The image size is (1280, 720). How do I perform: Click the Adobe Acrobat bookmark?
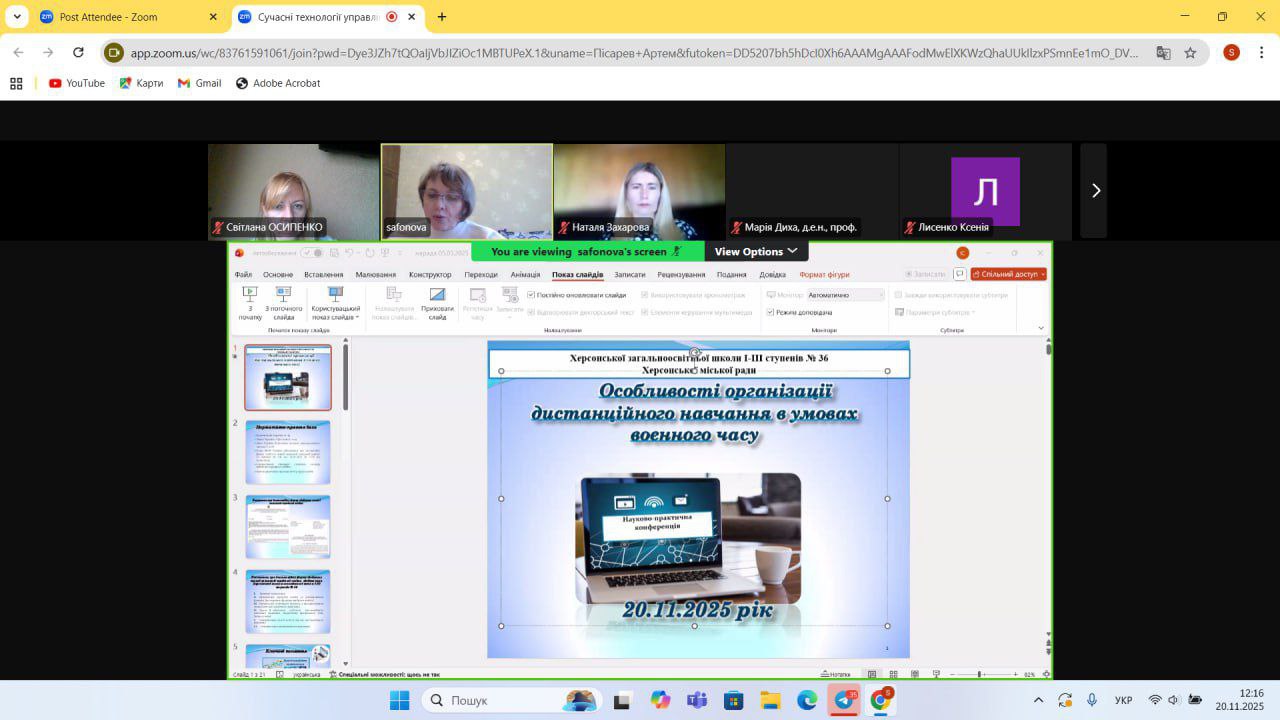point(278,83)
